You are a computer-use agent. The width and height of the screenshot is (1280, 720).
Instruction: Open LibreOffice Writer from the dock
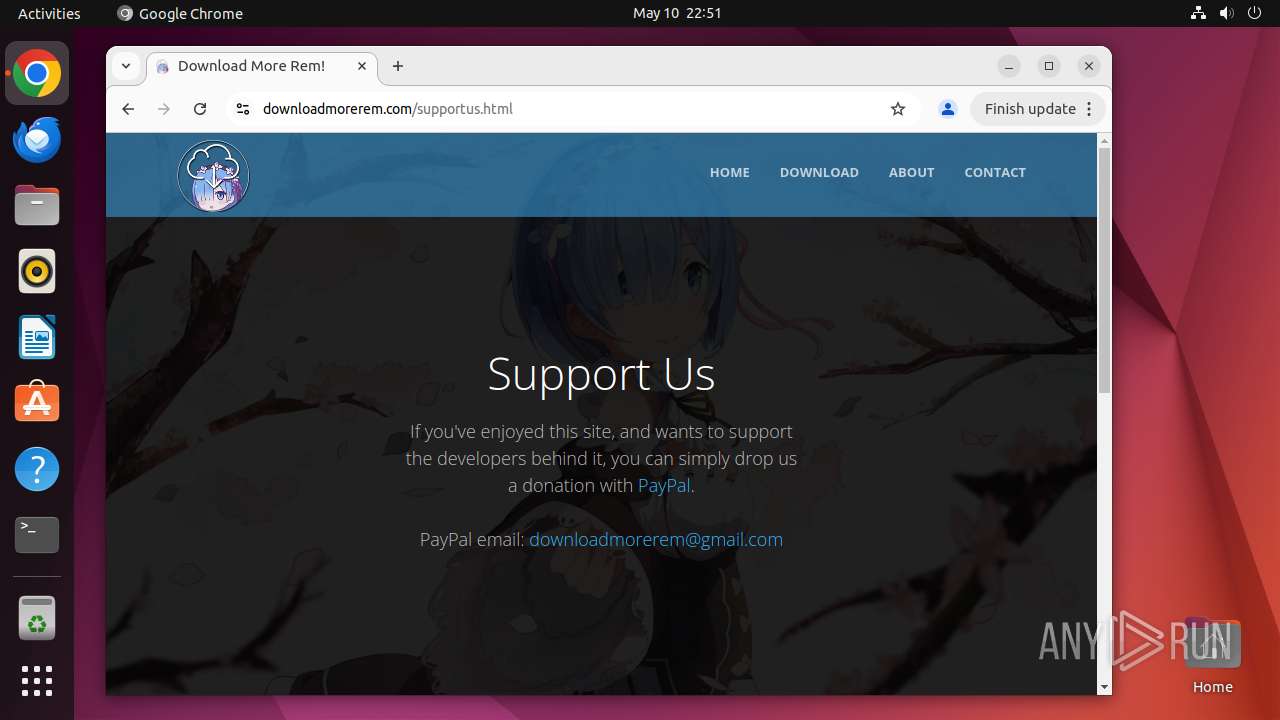pyautogui.click(x=37, y=337)
